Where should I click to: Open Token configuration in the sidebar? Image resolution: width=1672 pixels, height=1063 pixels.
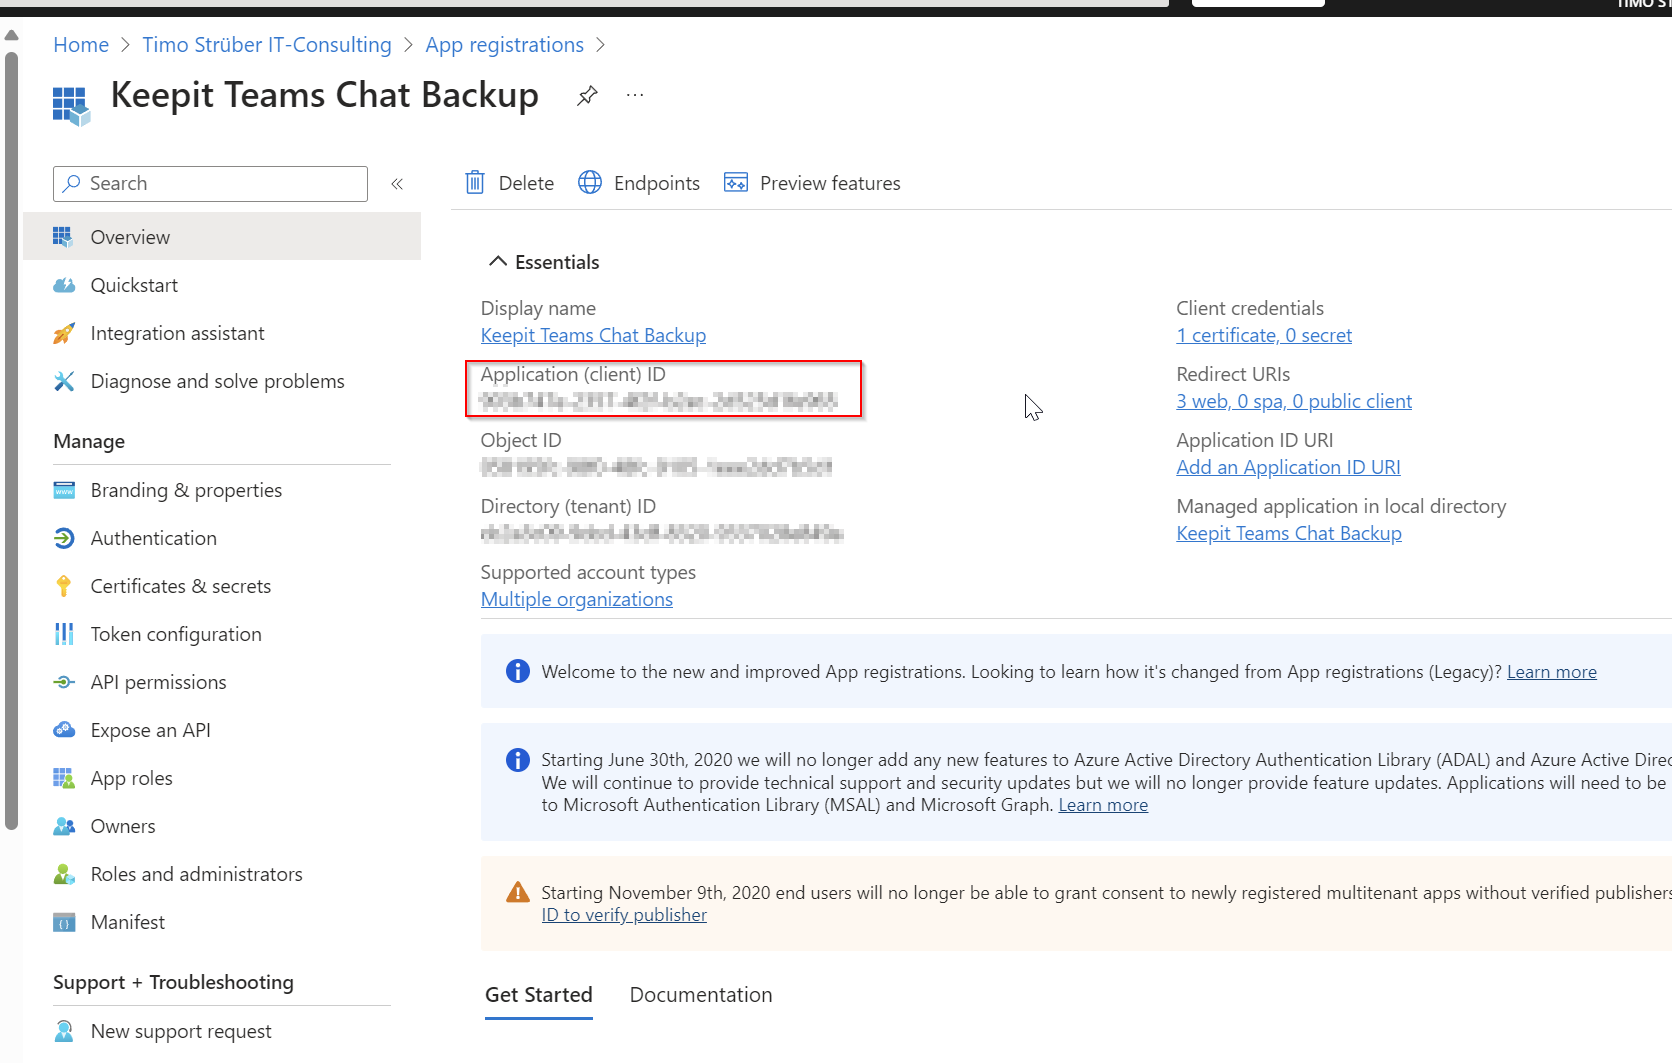point(175,634)
